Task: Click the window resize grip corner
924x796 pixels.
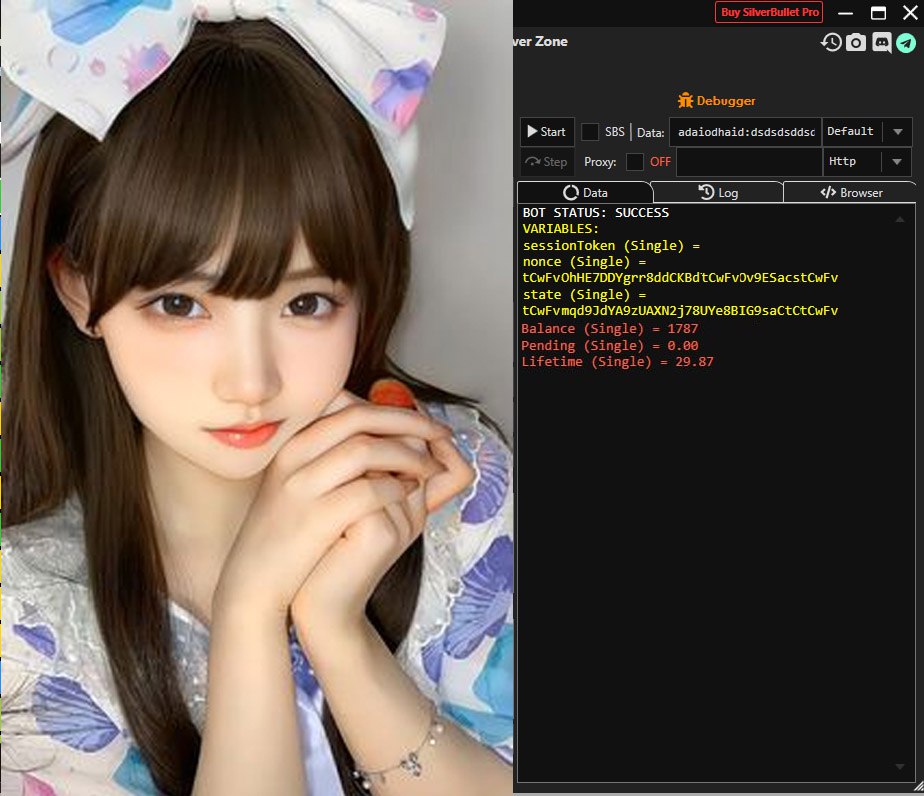Action: point(918,787)
